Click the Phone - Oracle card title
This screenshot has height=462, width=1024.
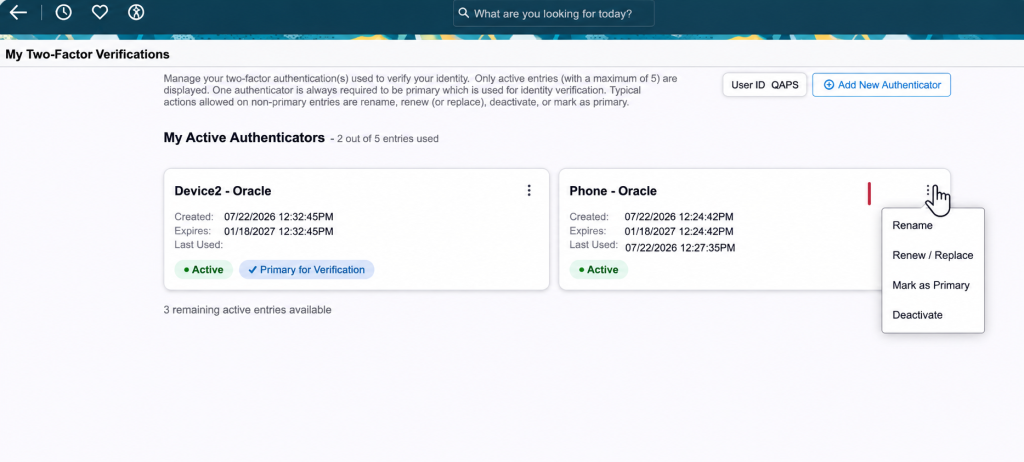(x=613, y=191)
